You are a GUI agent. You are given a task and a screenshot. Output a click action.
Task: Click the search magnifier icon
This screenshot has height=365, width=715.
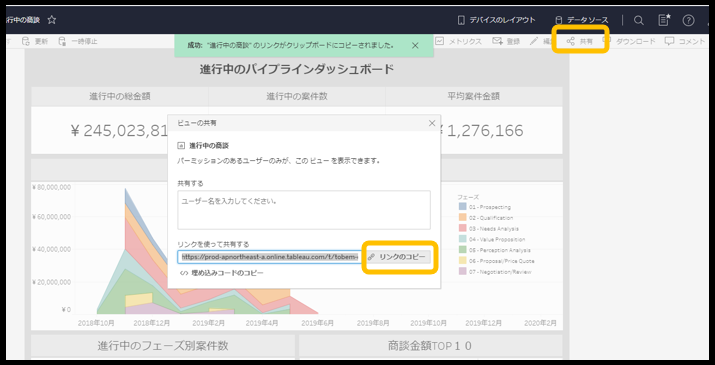pyautogui.click(x=639, y=20)
